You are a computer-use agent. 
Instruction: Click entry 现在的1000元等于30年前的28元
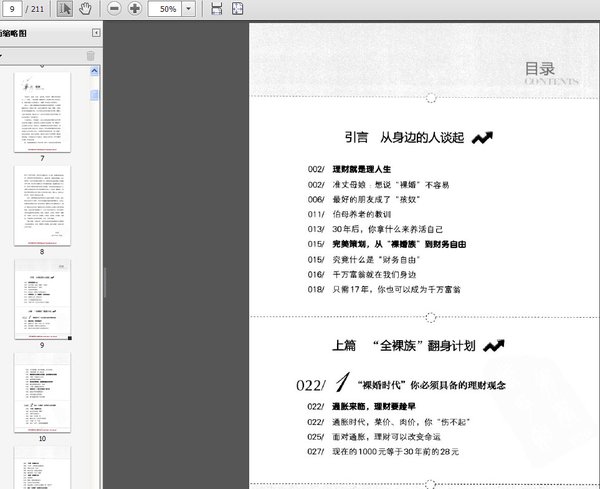tap(396, 452)
